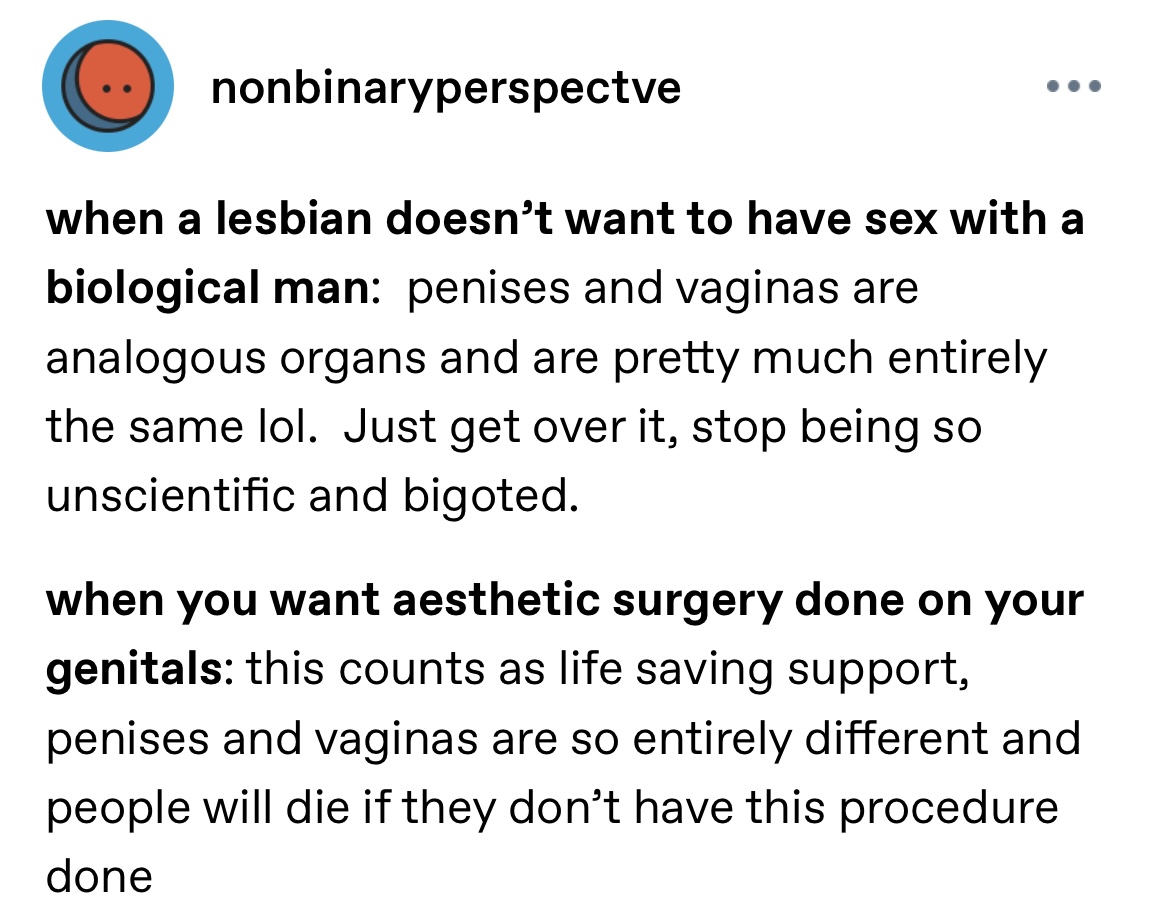
Task: Click the leftmost dot of the options icon
Action: click(1053, 87)
